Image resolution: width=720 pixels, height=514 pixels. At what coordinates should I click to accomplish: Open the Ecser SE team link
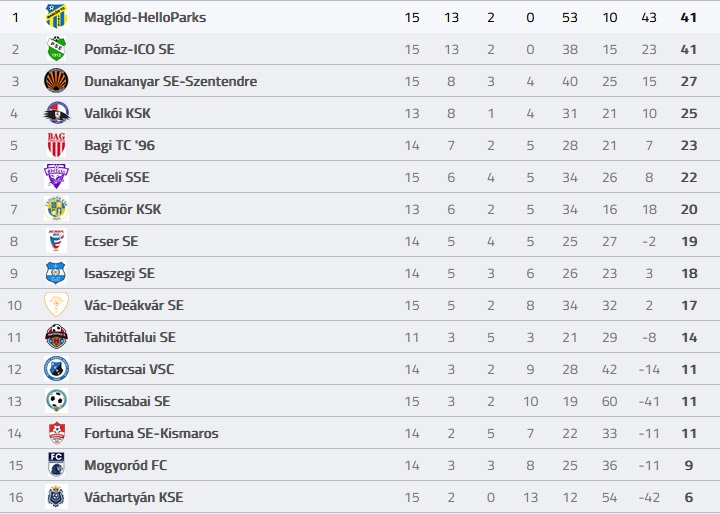[x=111, y=241]
